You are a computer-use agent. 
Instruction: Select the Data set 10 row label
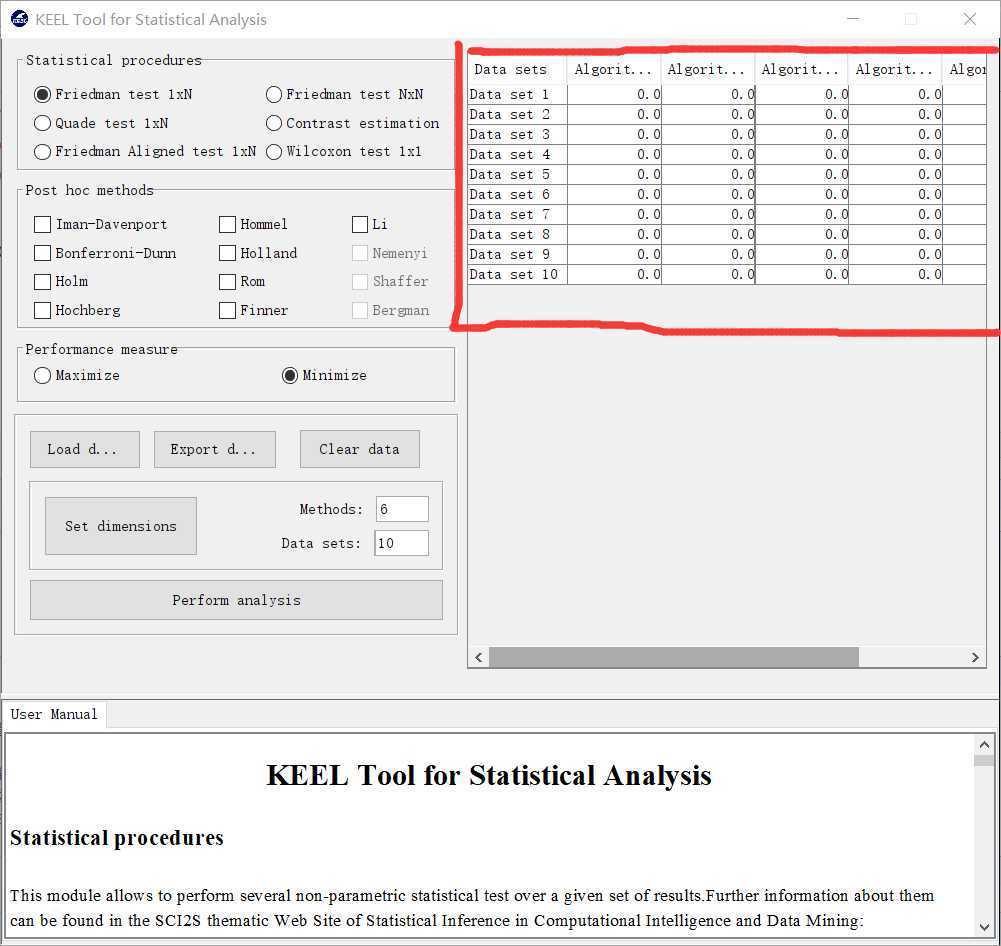coord(517,274)
